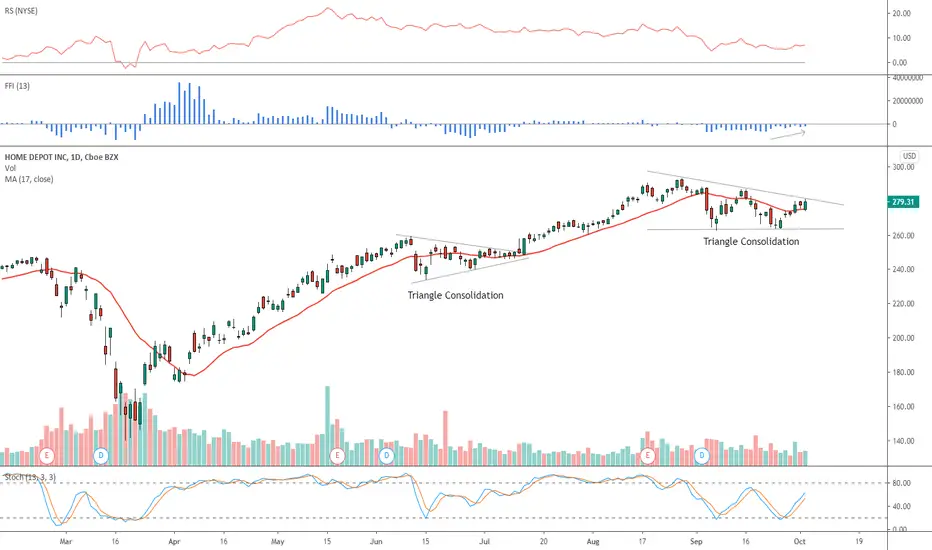Select the horizontal support line of September triangle
This screenshot has height=550, width=932.
coord(745,229)
